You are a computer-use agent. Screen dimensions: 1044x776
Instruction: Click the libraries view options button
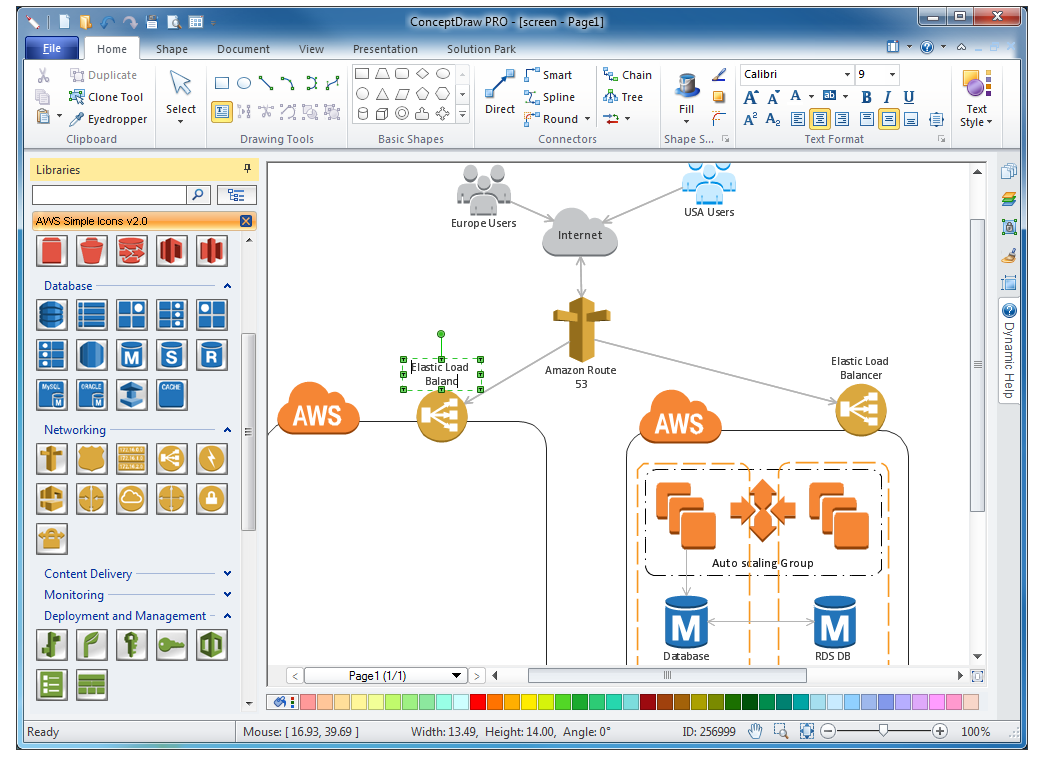(236, 195)
